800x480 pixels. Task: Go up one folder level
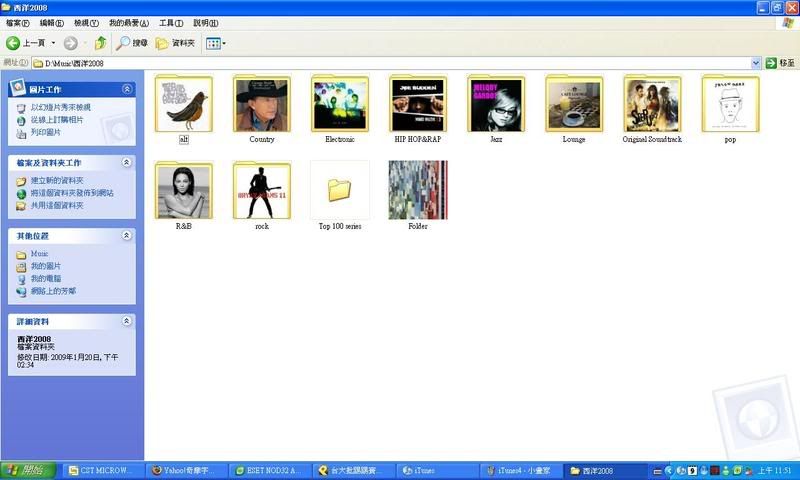pyautogui.click(x=101, y=43)
